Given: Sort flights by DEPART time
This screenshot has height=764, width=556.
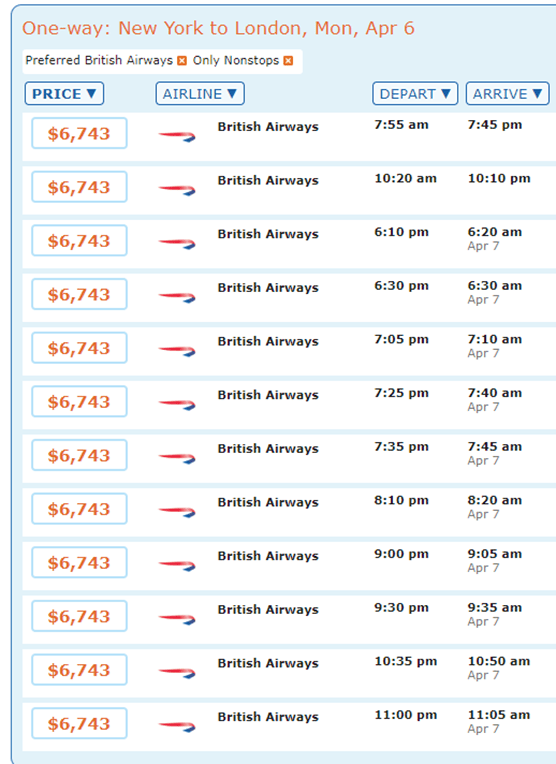Looking at the screenshot, I should (x=415, y=94).
